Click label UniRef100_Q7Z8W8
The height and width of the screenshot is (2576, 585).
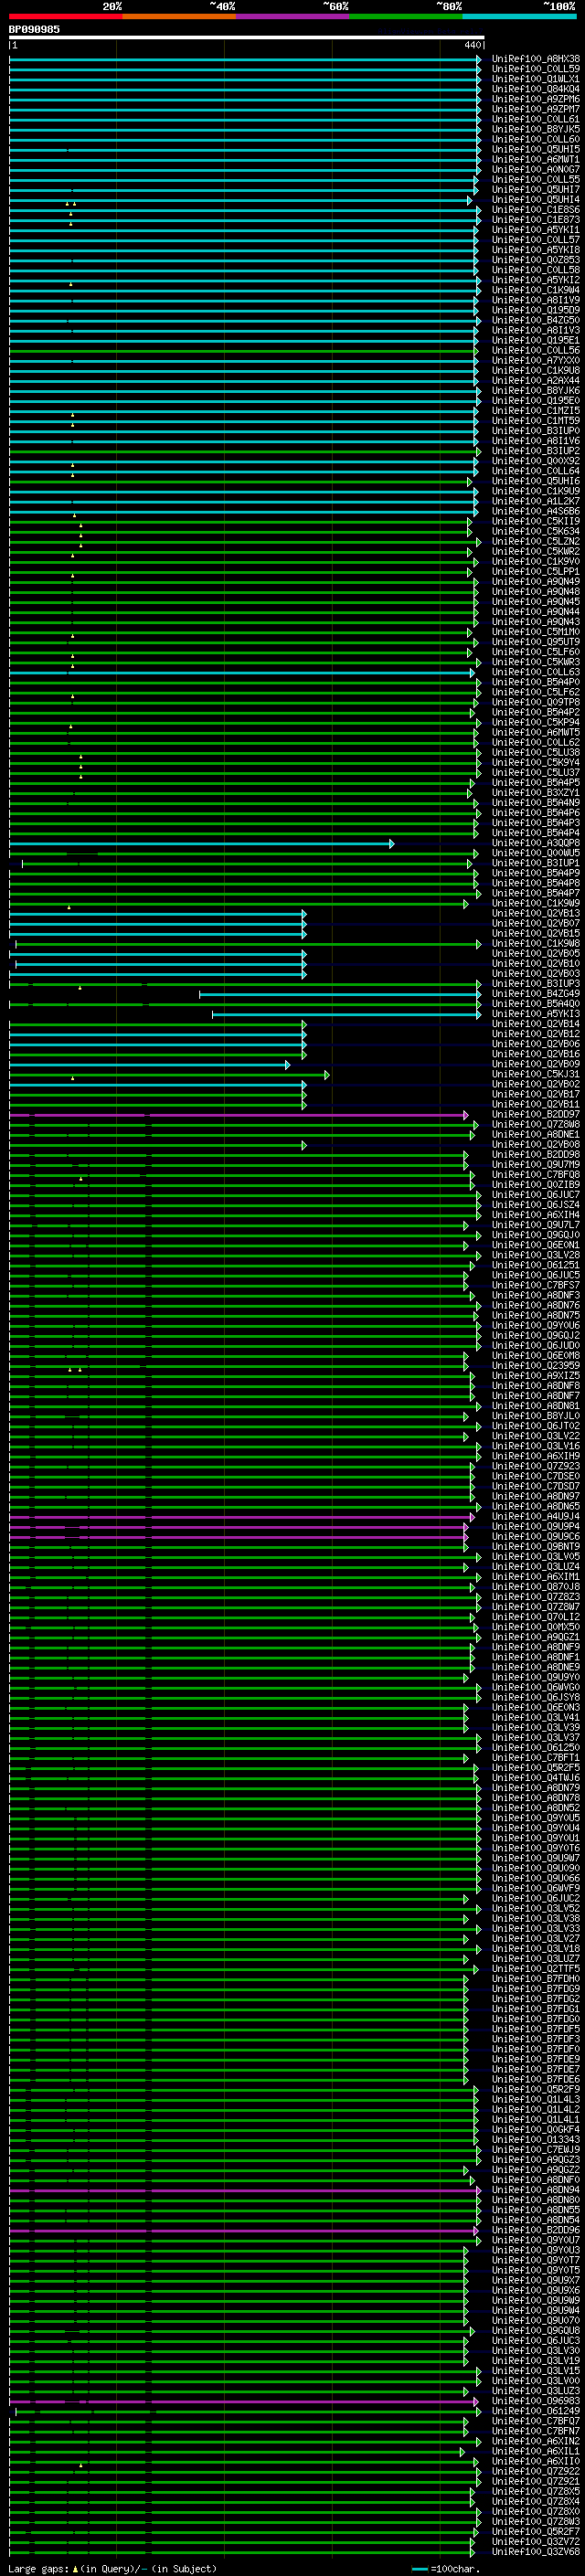point(536,1124)
